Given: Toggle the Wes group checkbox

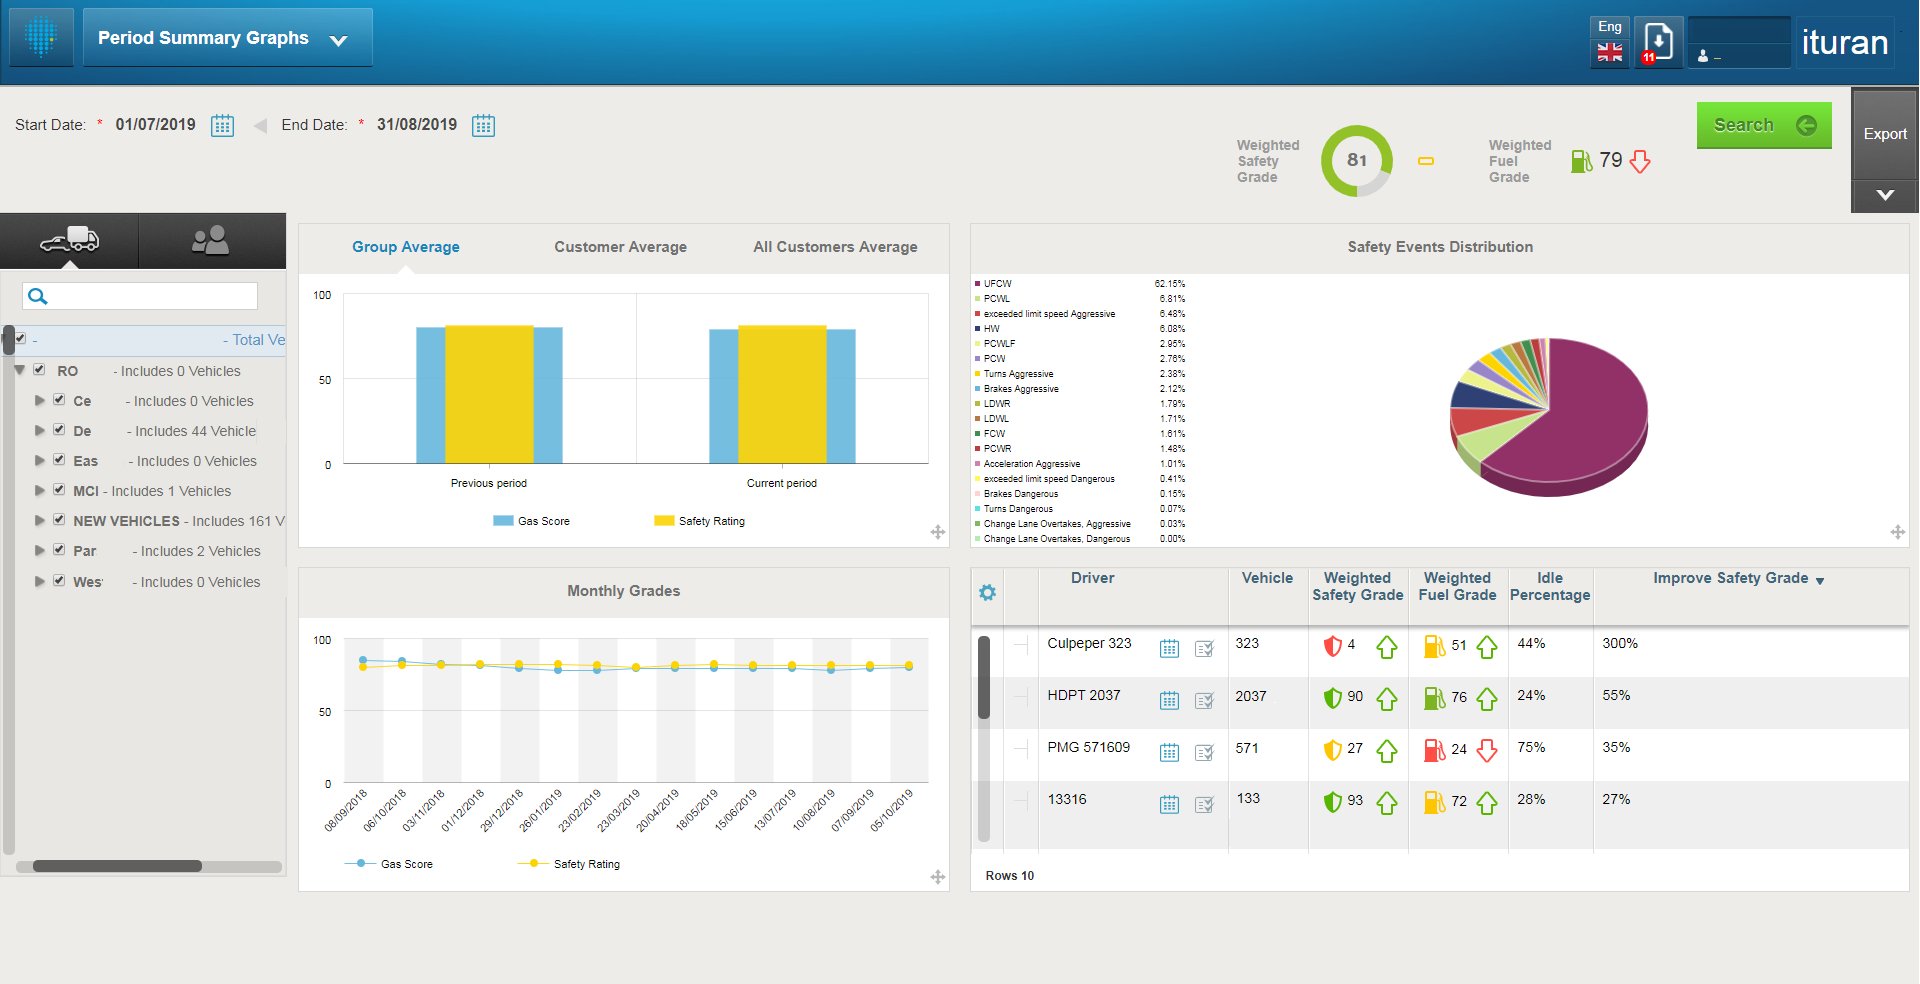Looking at the screenshot, I should pos(59,580).
